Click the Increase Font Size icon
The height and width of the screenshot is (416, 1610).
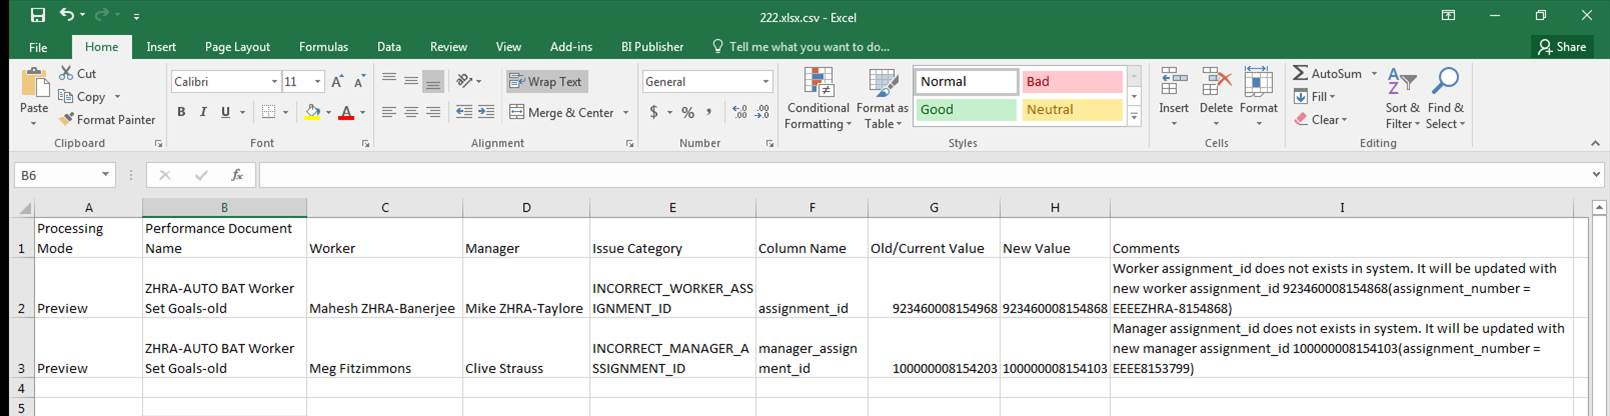pos(337,82)
